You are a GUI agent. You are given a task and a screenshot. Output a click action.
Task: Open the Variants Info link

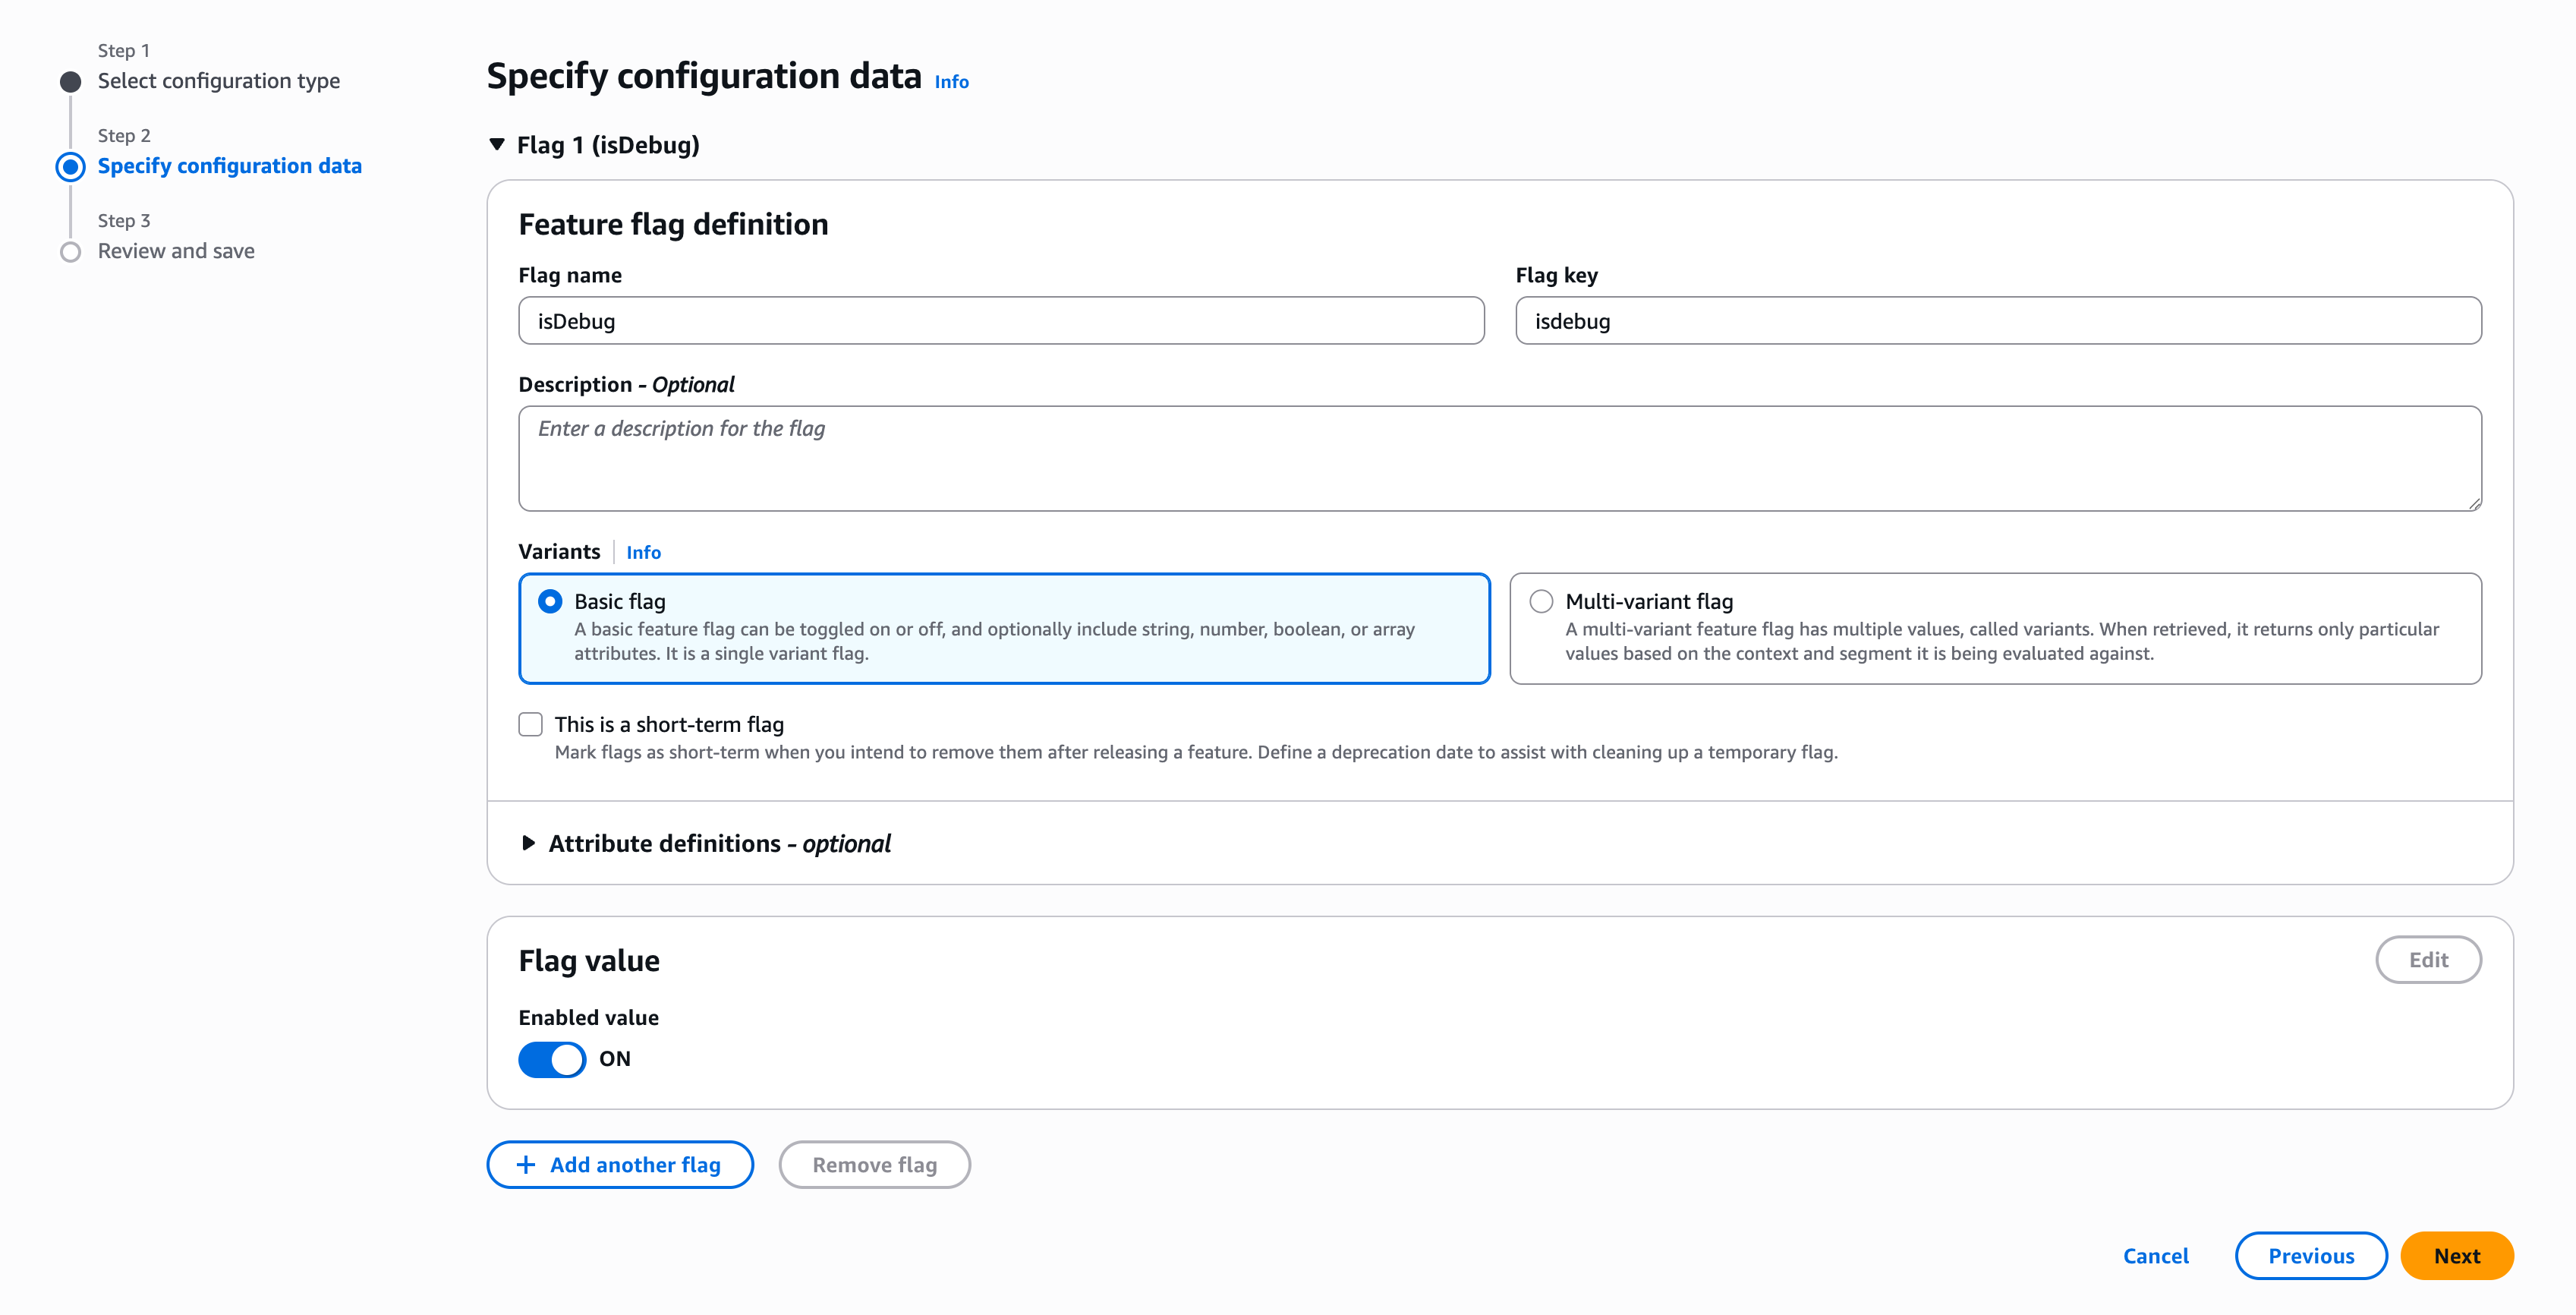643,552
